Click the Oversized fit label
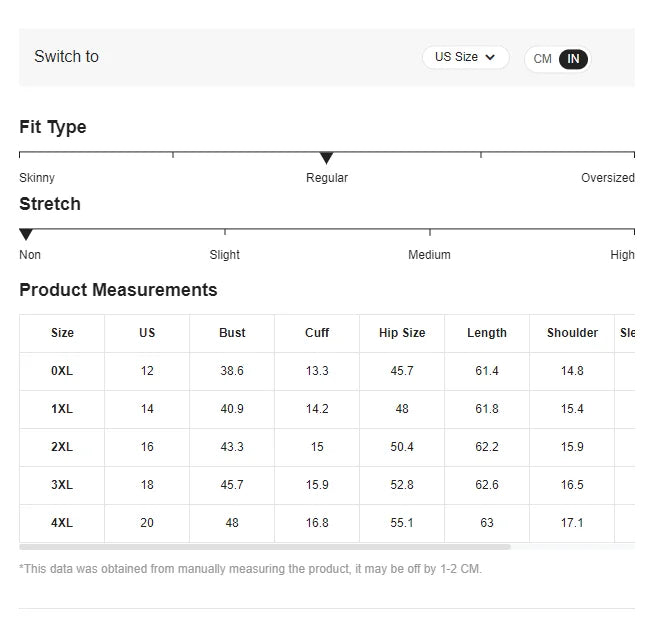 607,178
